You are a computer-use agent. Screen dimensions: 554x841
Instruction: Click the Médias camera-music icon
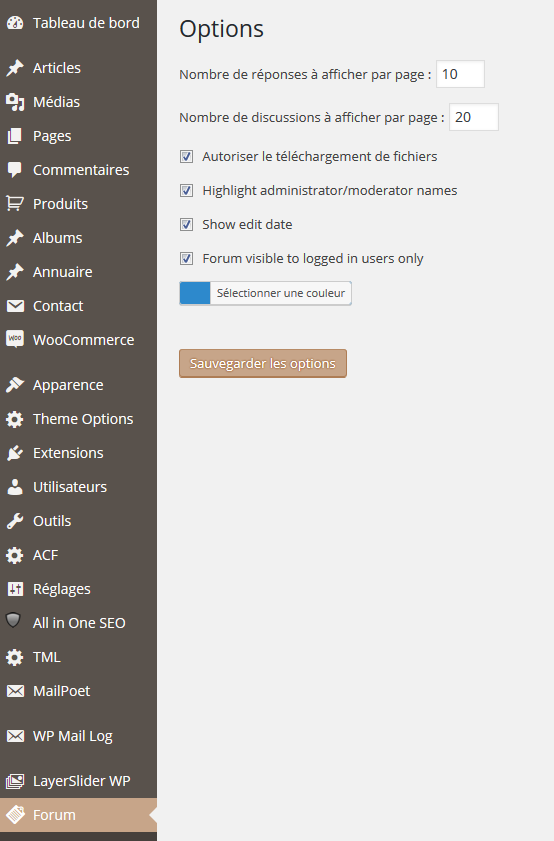click(x=15, y=102)
